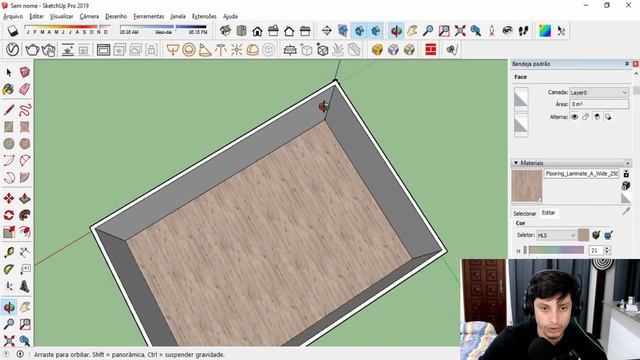640x360 pixels.
Task: Pick the Rotate tool
Action: coord(9,215)
